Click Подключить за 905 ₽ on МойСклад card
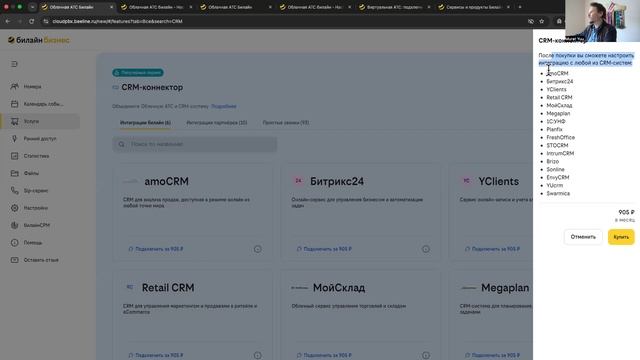The width and height of the screenshot is (640, 360). pos(324,356)
